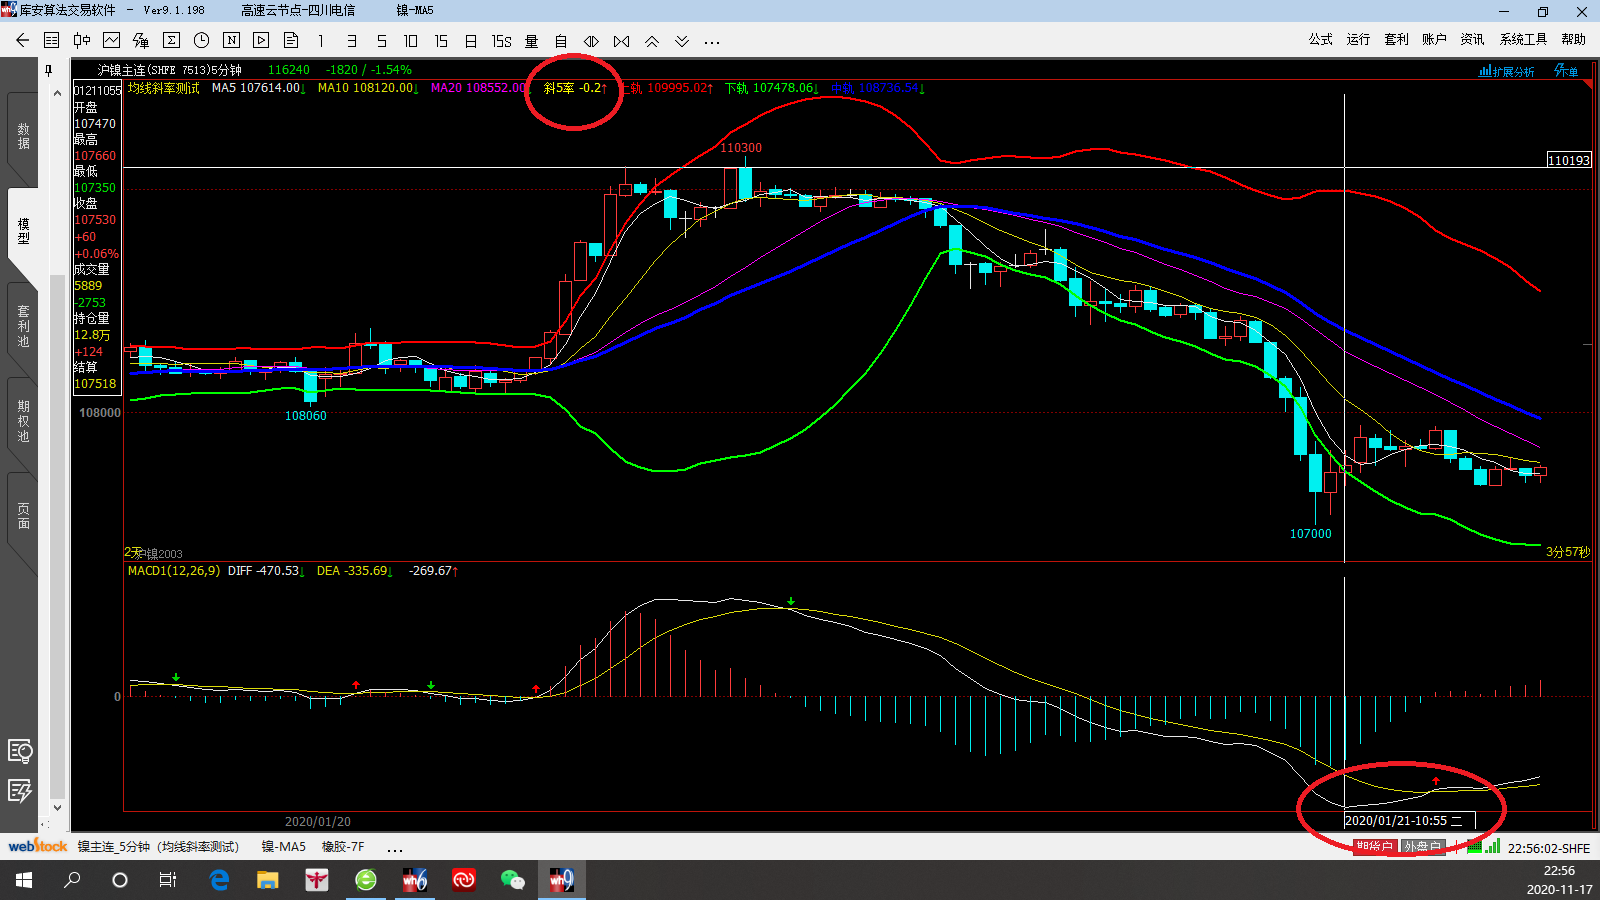
Task: Click the lightbulb icon in left sidebar
Action: pos(20,751)
